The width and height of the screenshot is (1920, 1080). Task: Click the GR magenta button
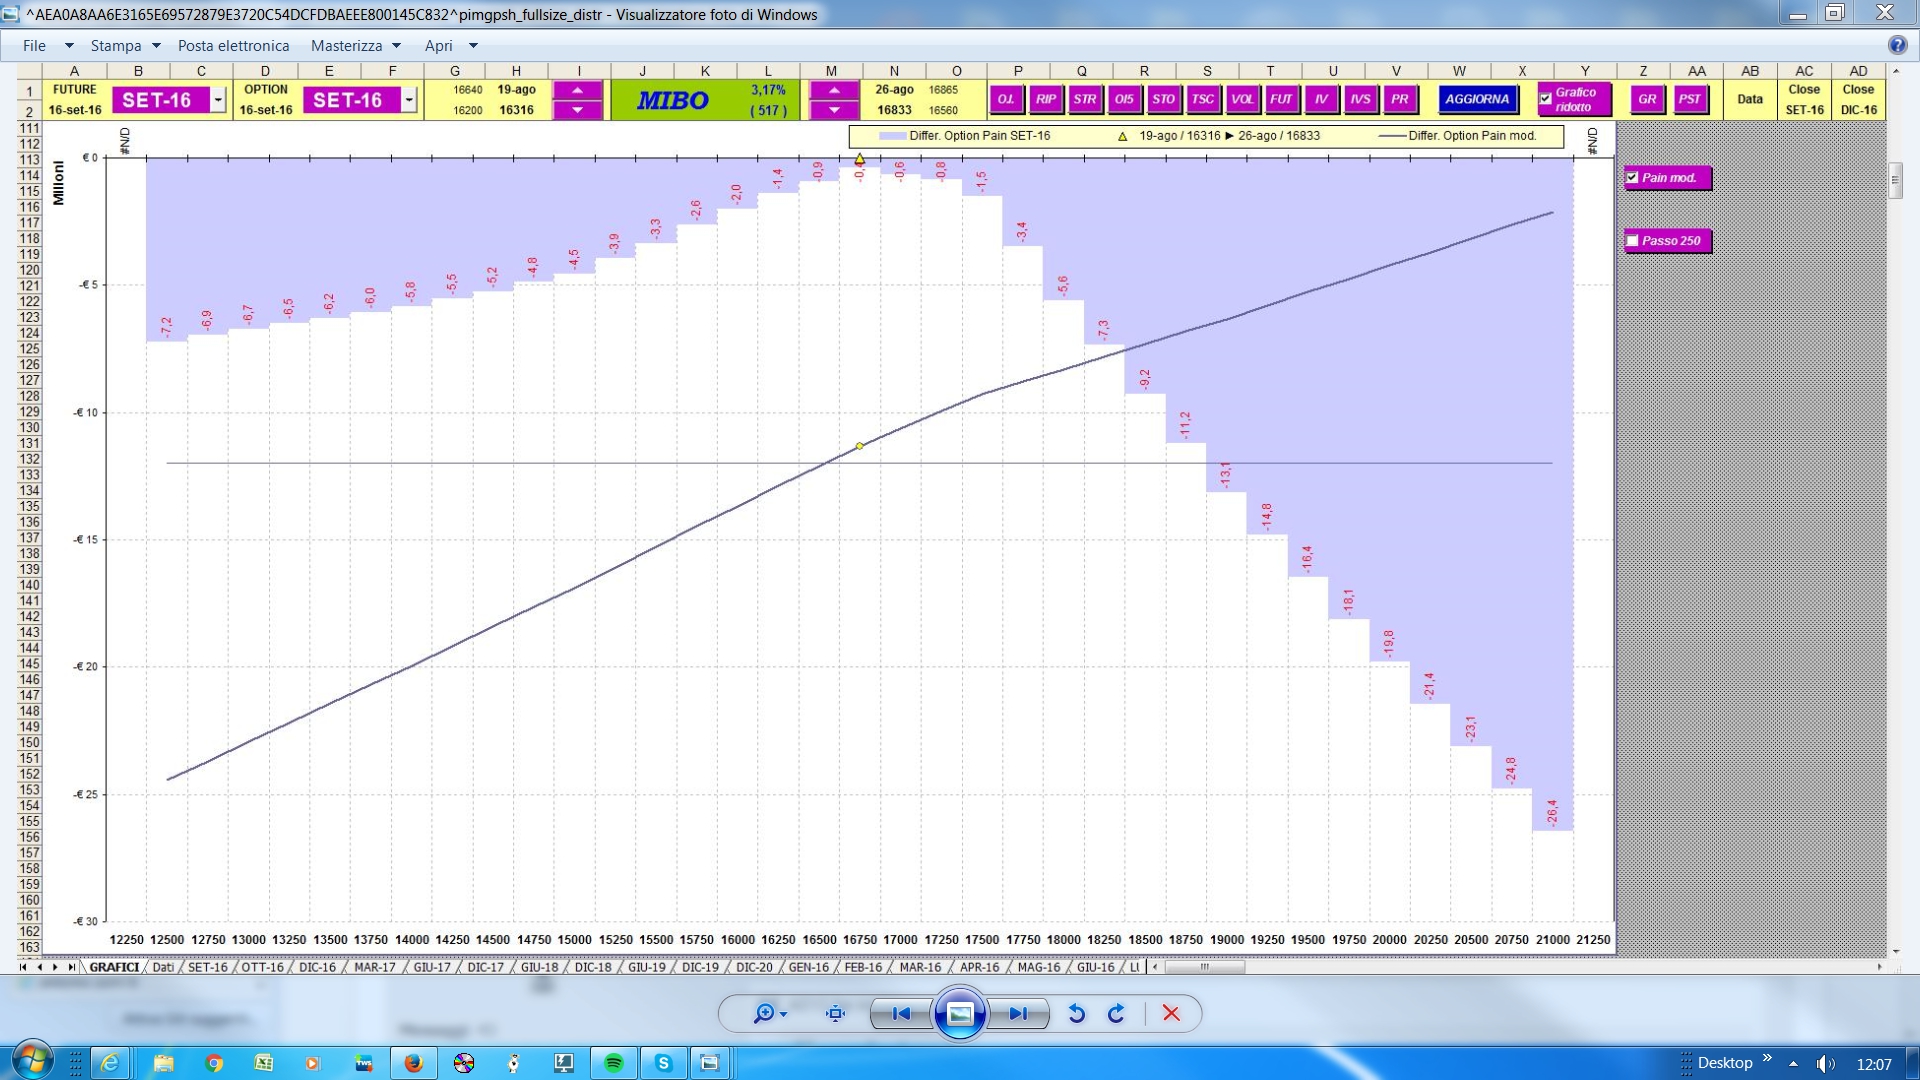(x=1647, y=99)
